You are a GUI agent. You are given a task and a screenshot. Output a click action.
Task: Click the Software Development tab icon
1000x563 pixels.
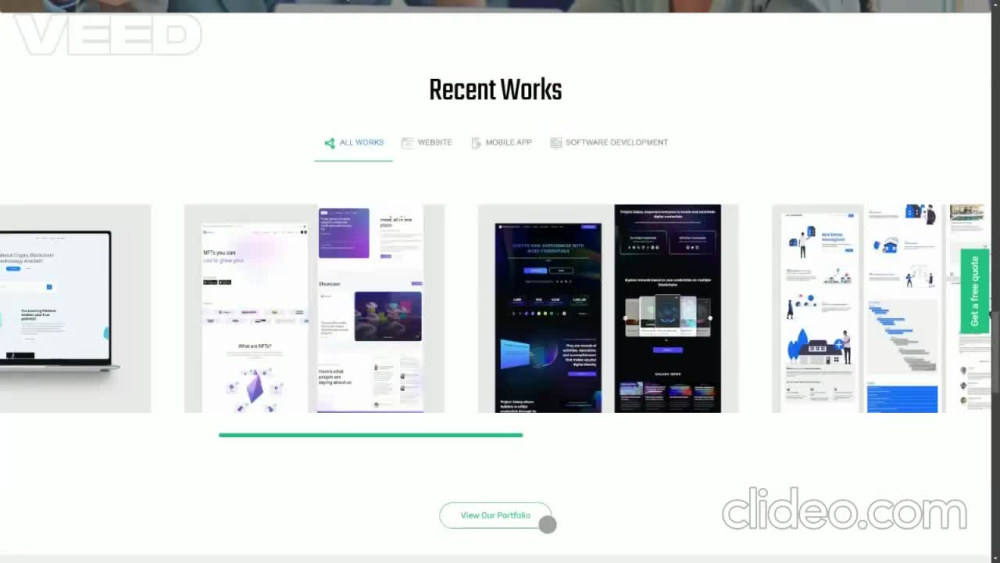pyautogui.click(x=555, y=143)
